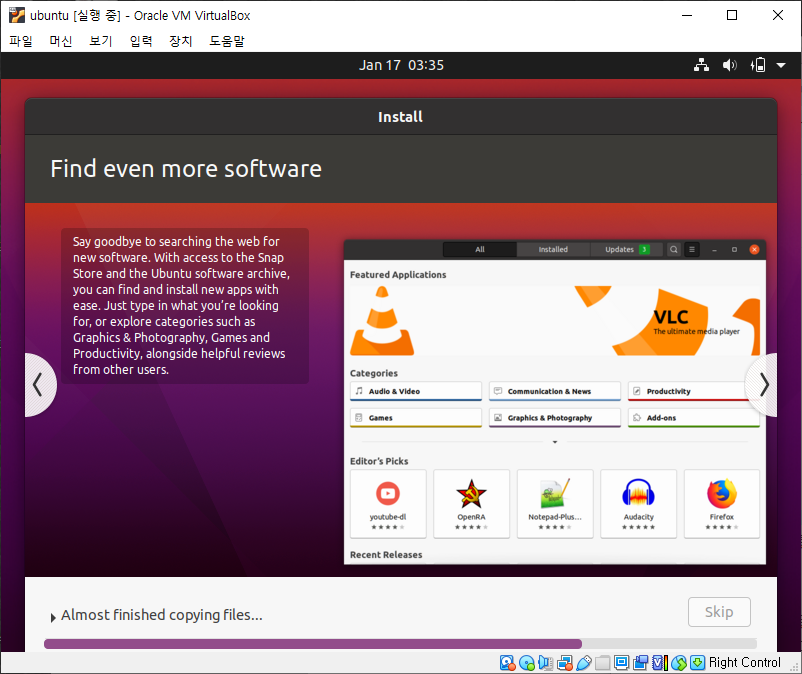Maximize the VirtualBox window
The height and width of the screenshot is (674, 802).
pos(732,15)
